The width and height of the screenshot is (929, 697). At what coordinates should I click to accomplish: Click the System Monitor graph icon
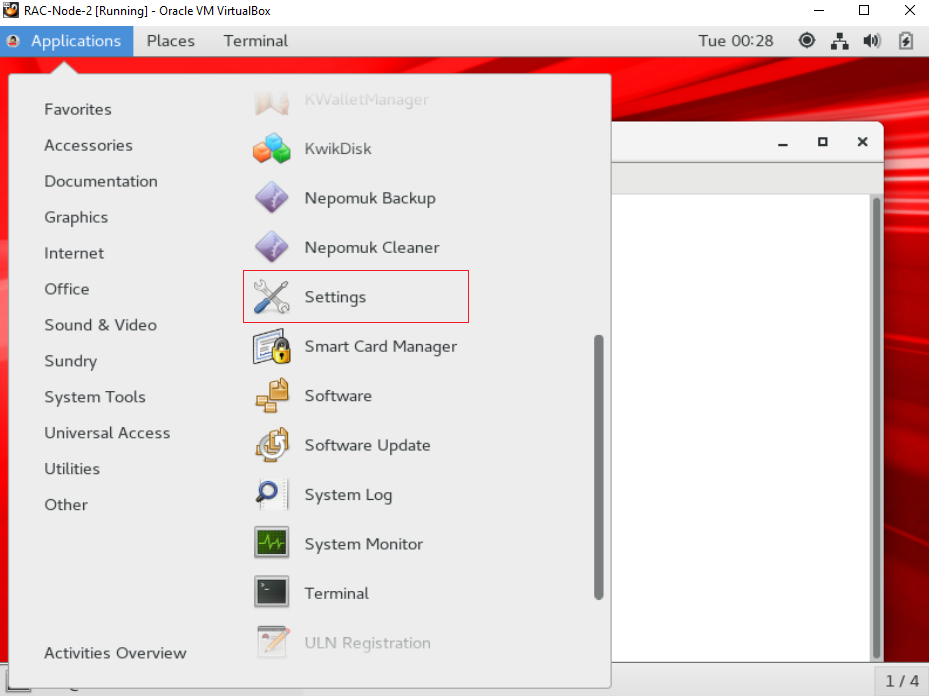(x=271, y=542)
